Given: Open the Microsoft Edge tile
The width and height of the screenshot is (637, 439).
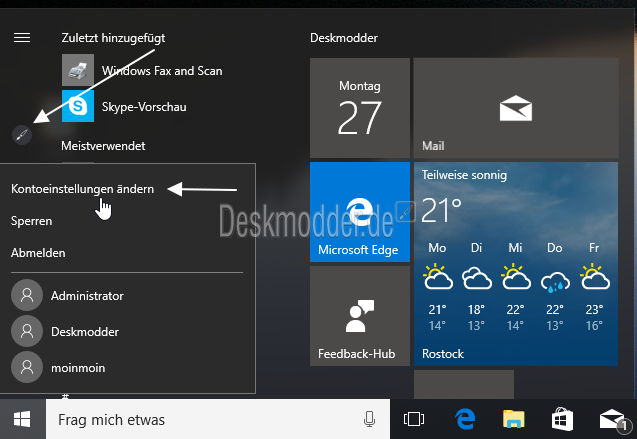Looking at the screenshot, I should (x=360, y=212).
